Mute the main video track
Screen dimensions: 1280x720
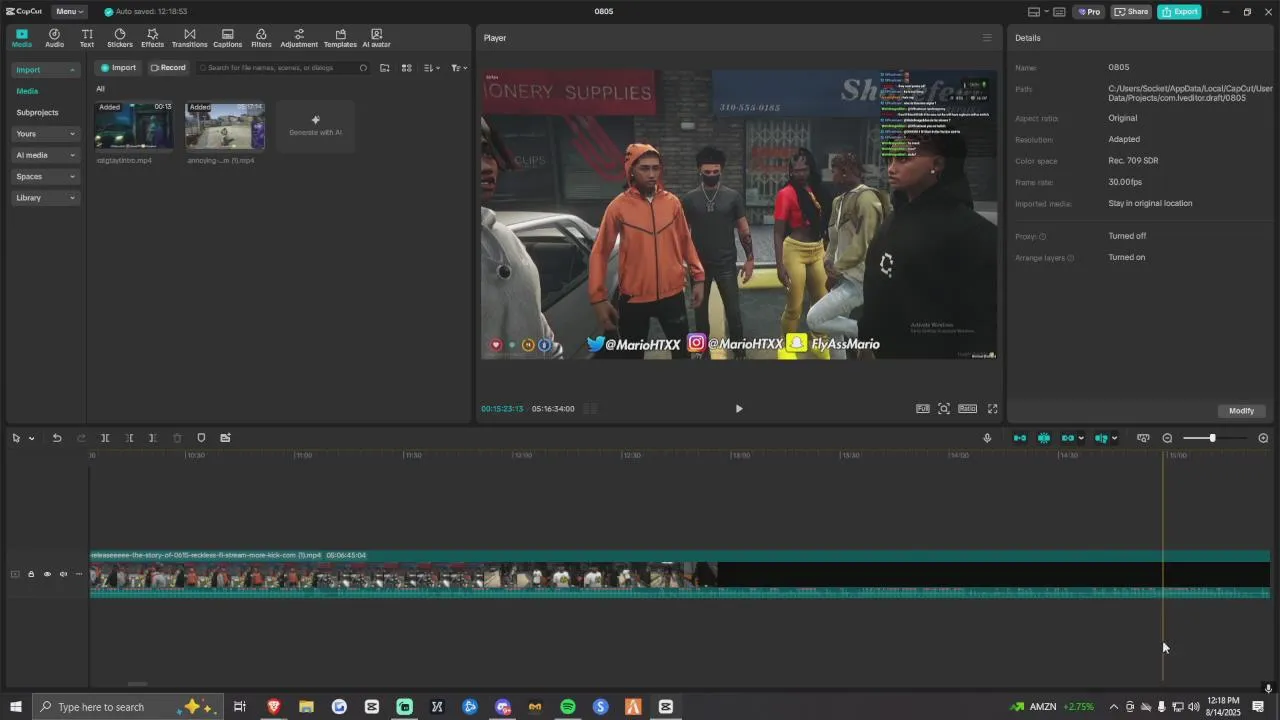tap(63, 574)
